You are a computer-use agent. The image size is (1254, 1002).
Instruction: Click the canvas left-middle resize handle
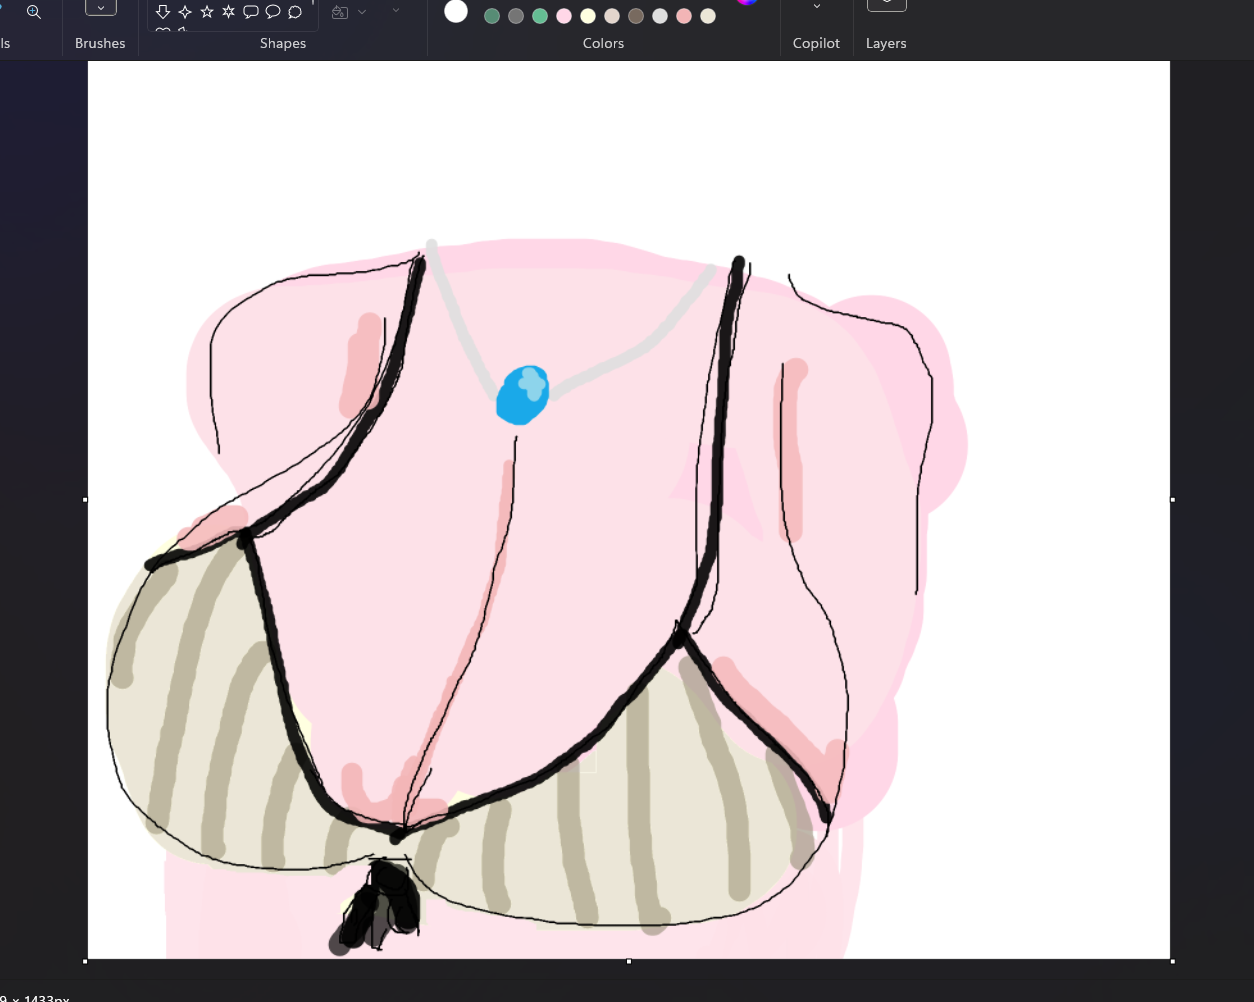point(85,499)
